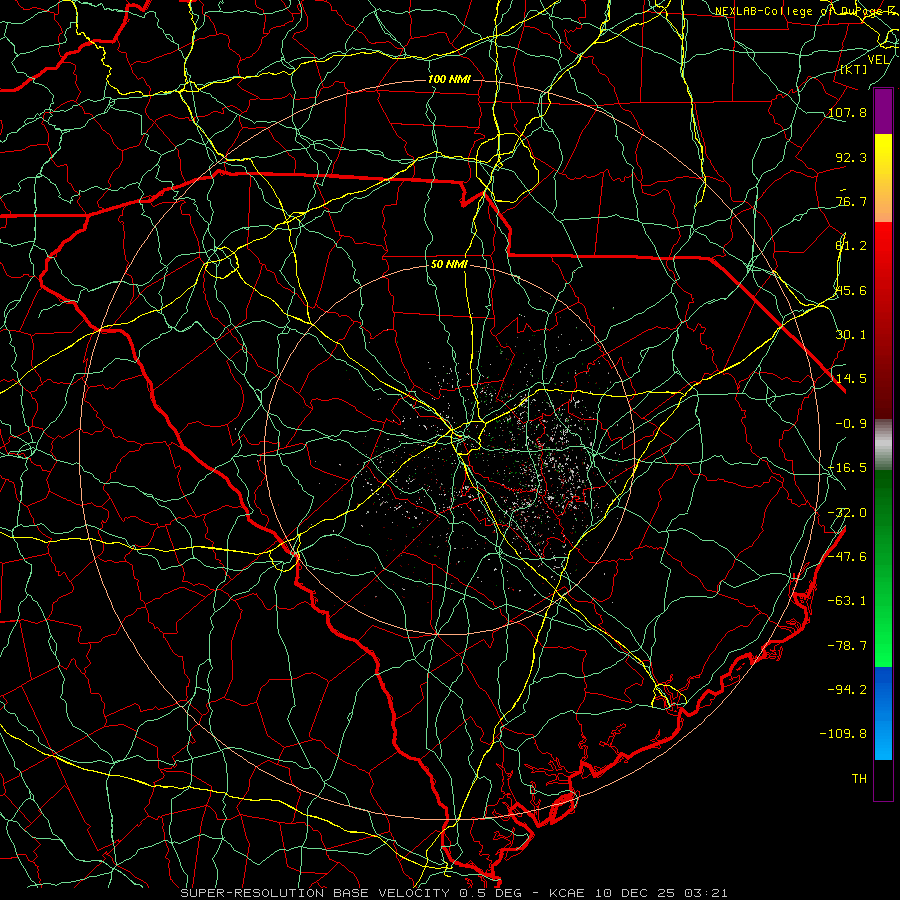Click the -32.0 scale value
This screenshot has height=900, width=900.
tap(847, 513)
